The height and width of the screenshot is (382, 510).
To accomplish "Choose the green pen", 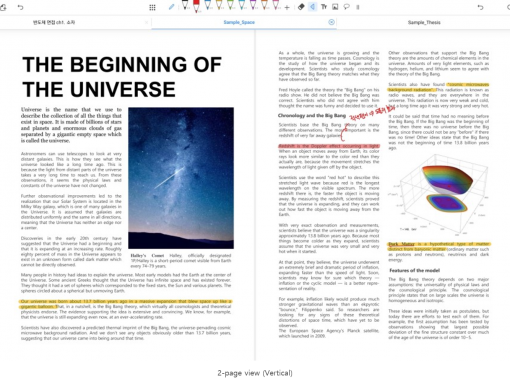I will click(x=230, y=5).
